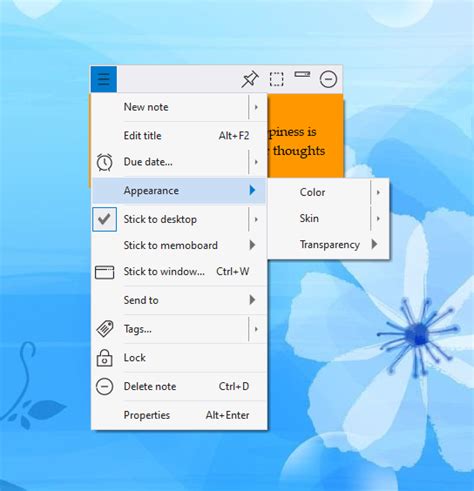Click the hamburger menu icon in note title bar
Screen dimensions: 474x491
[x=104, y=79]
